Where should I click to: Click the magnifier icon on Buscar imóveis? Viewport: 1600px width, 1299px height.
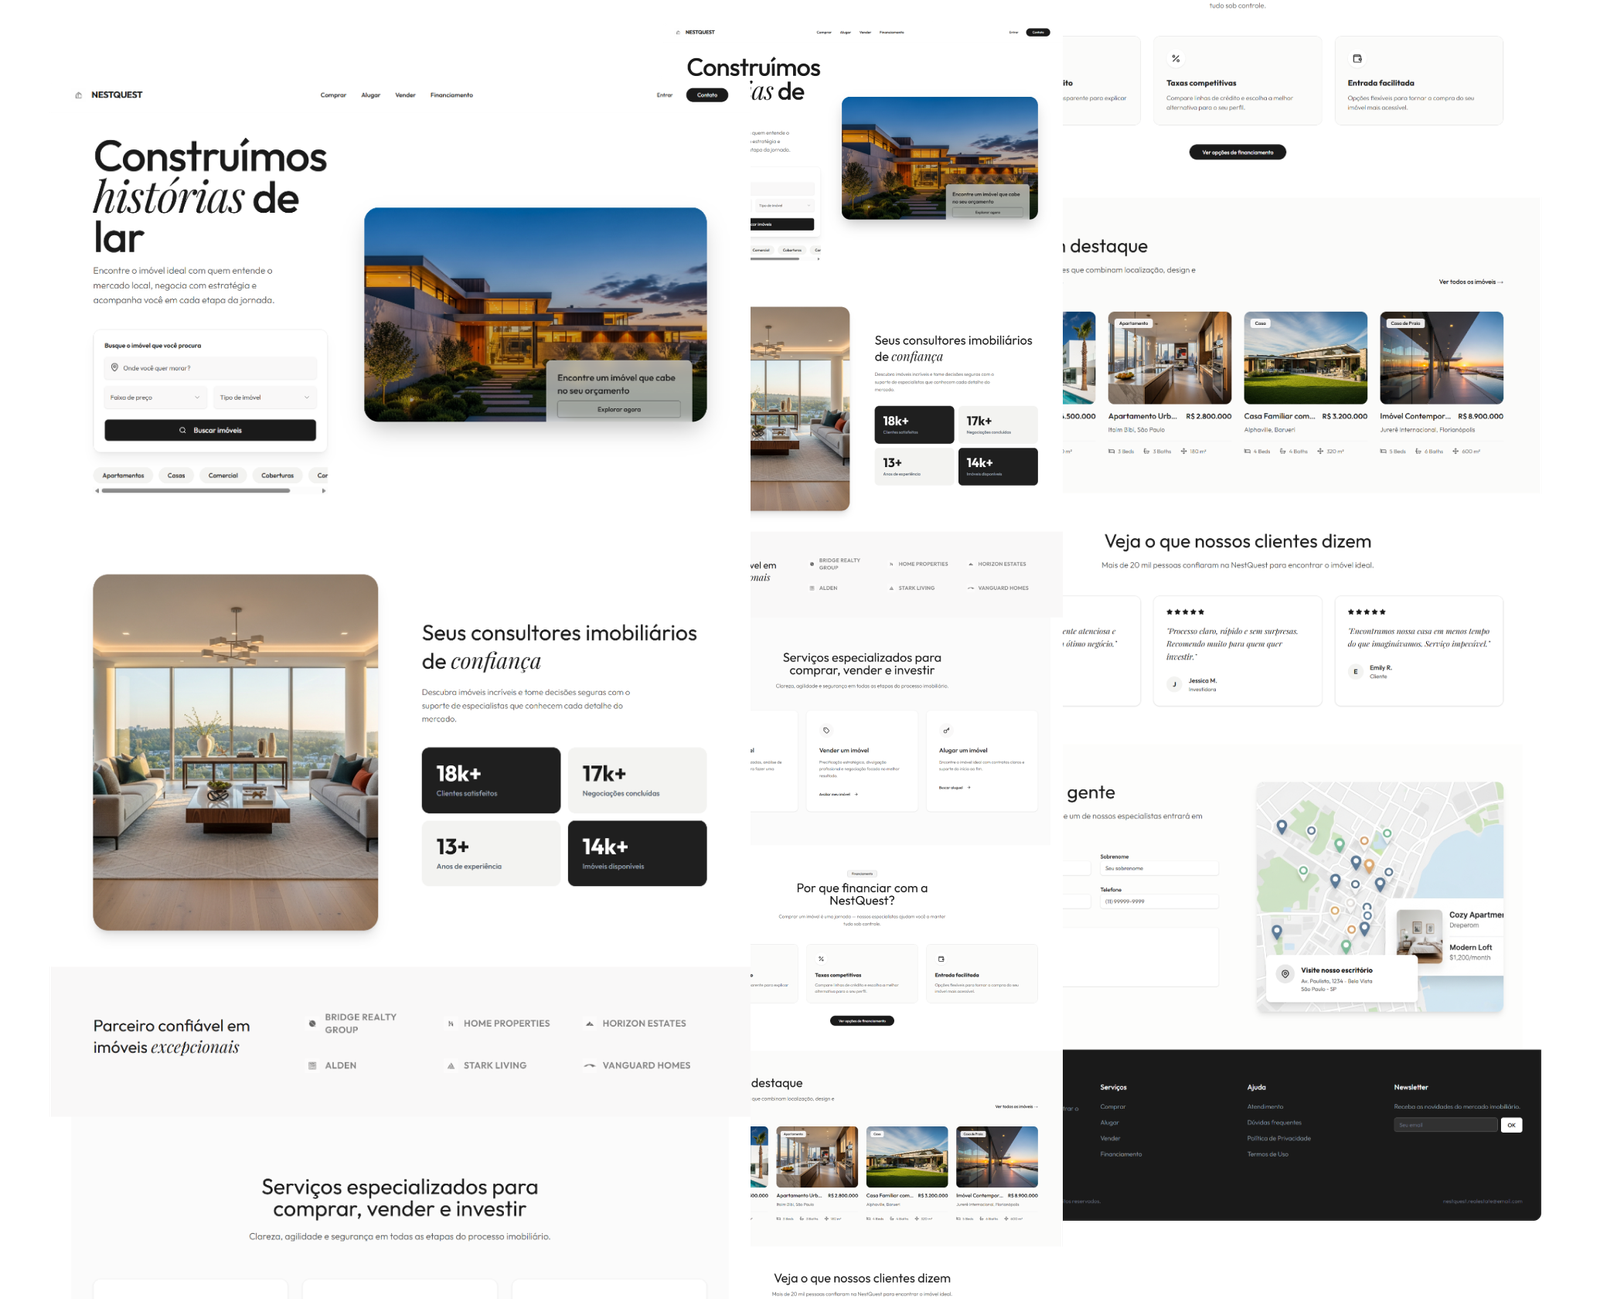tap(182, 430)
